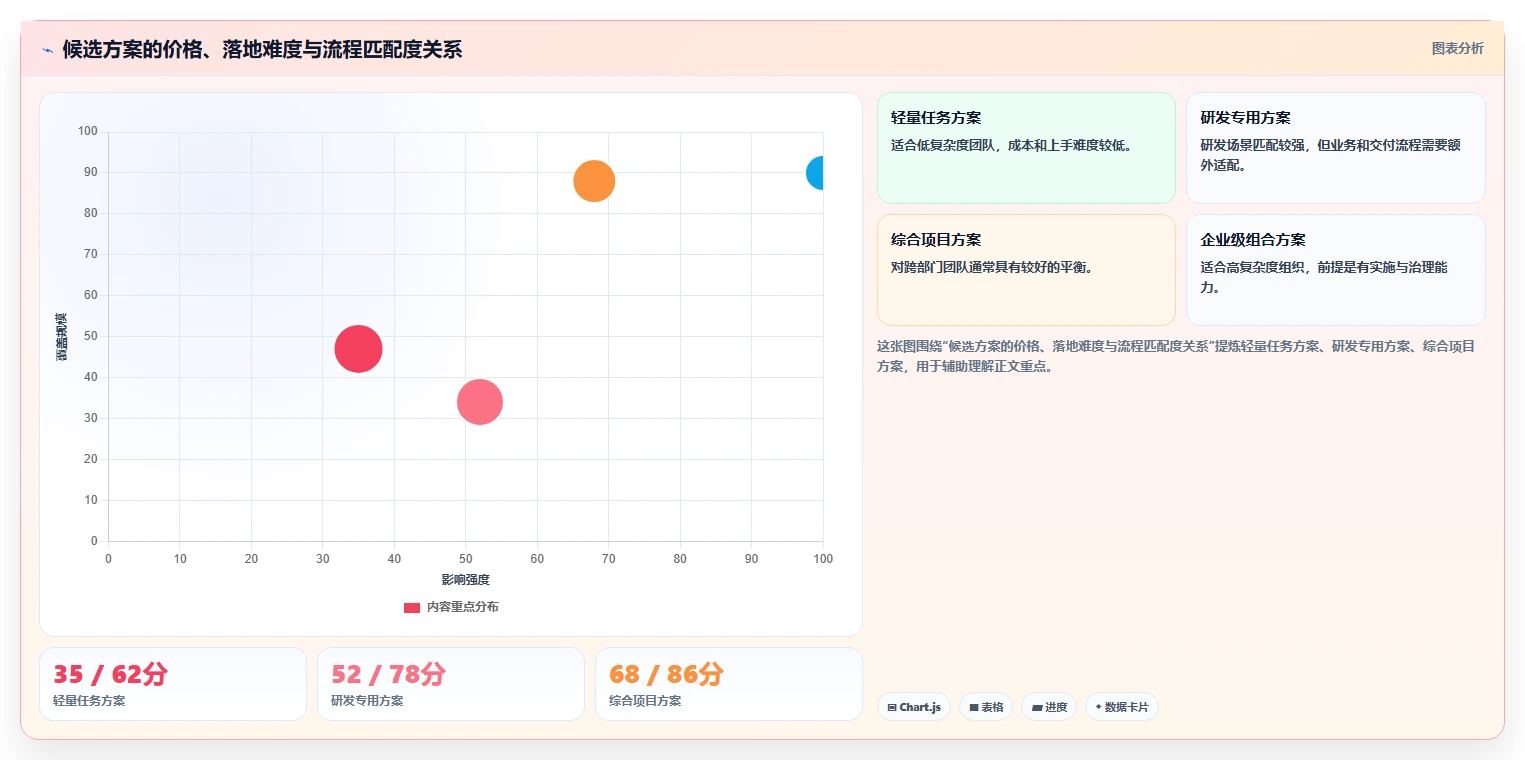1525x760 pixels.
Task: Click the x-axis tick label 50
Action: pyautogui.click(x=466, y=559)
